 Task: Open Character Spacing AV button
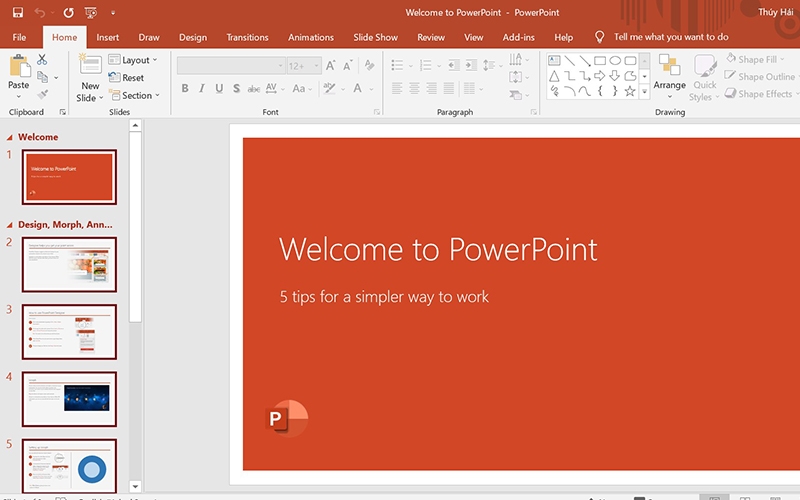[x=274, y=88]
